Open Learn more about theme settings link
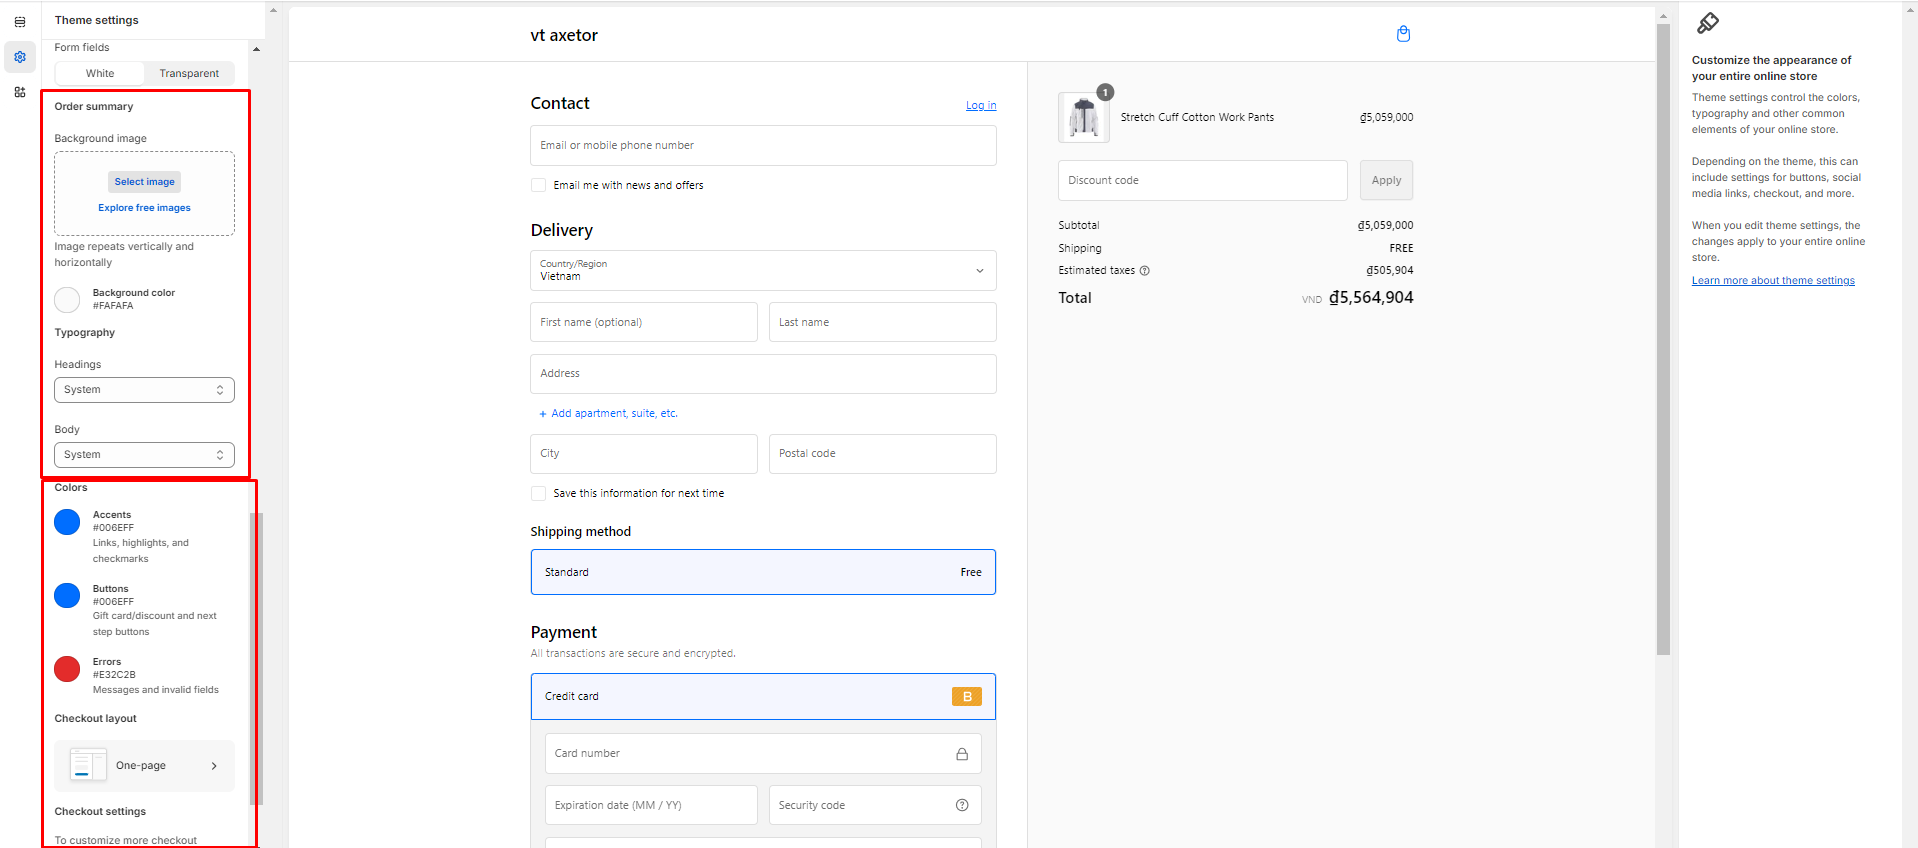This screenshot has height=848, width=1918. tap(1772, 281)
